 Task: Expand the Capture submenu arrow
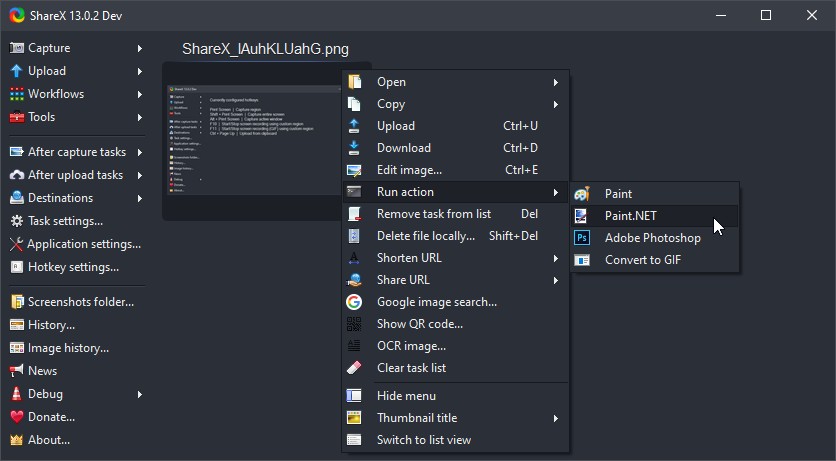click(x=140, y=48)
